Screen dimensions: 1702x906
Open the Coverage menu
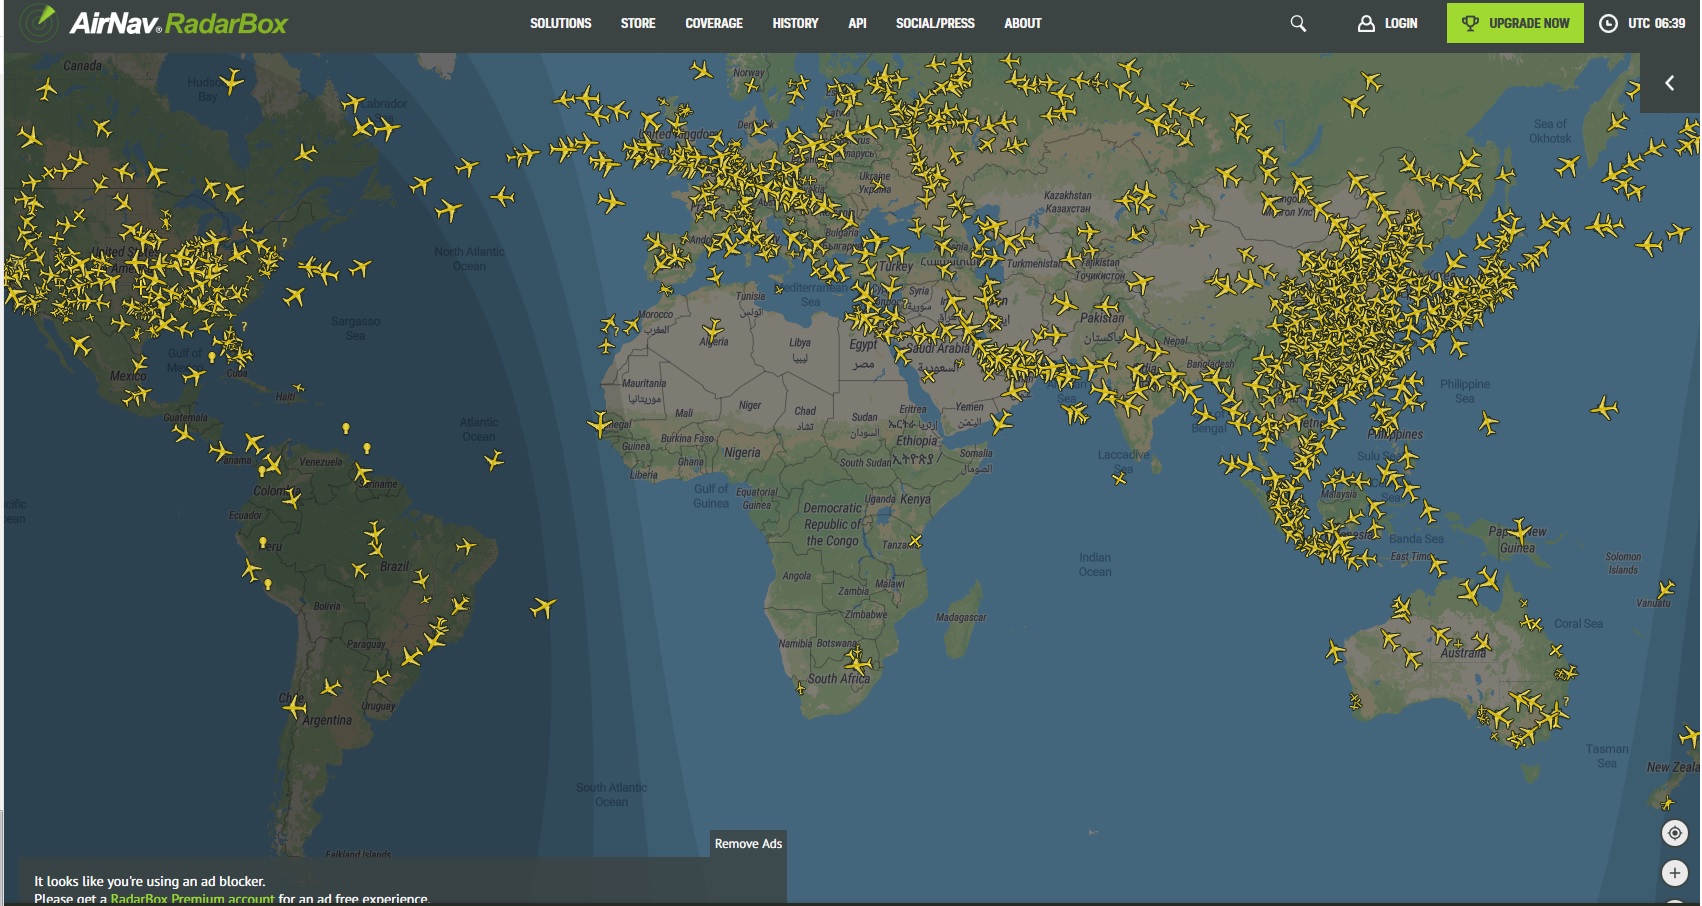click(x=713, y=23)
